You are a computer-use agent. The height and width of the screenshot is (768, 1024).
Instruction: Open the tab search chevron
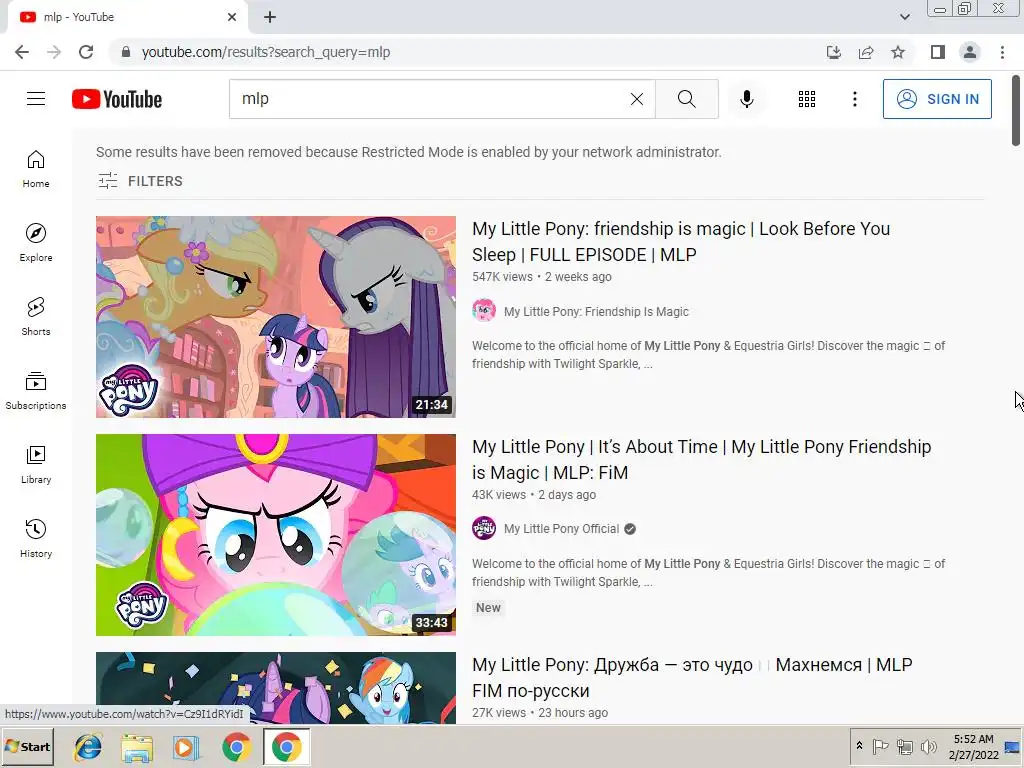pos(904,17)
